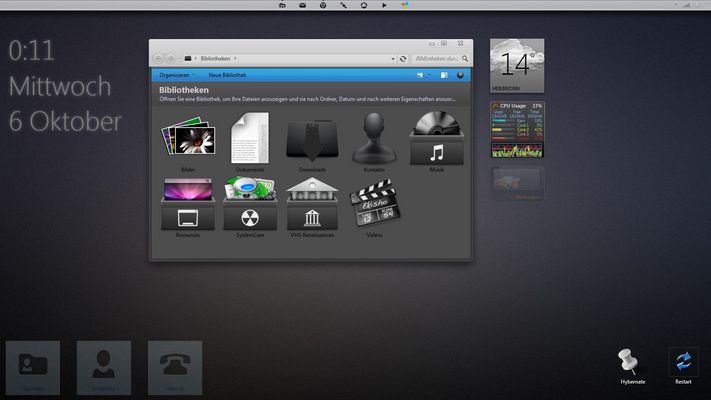Click the Bibliotheken heading text
Image resolution: width=711 pixels, height=400 pixels.
184,90
